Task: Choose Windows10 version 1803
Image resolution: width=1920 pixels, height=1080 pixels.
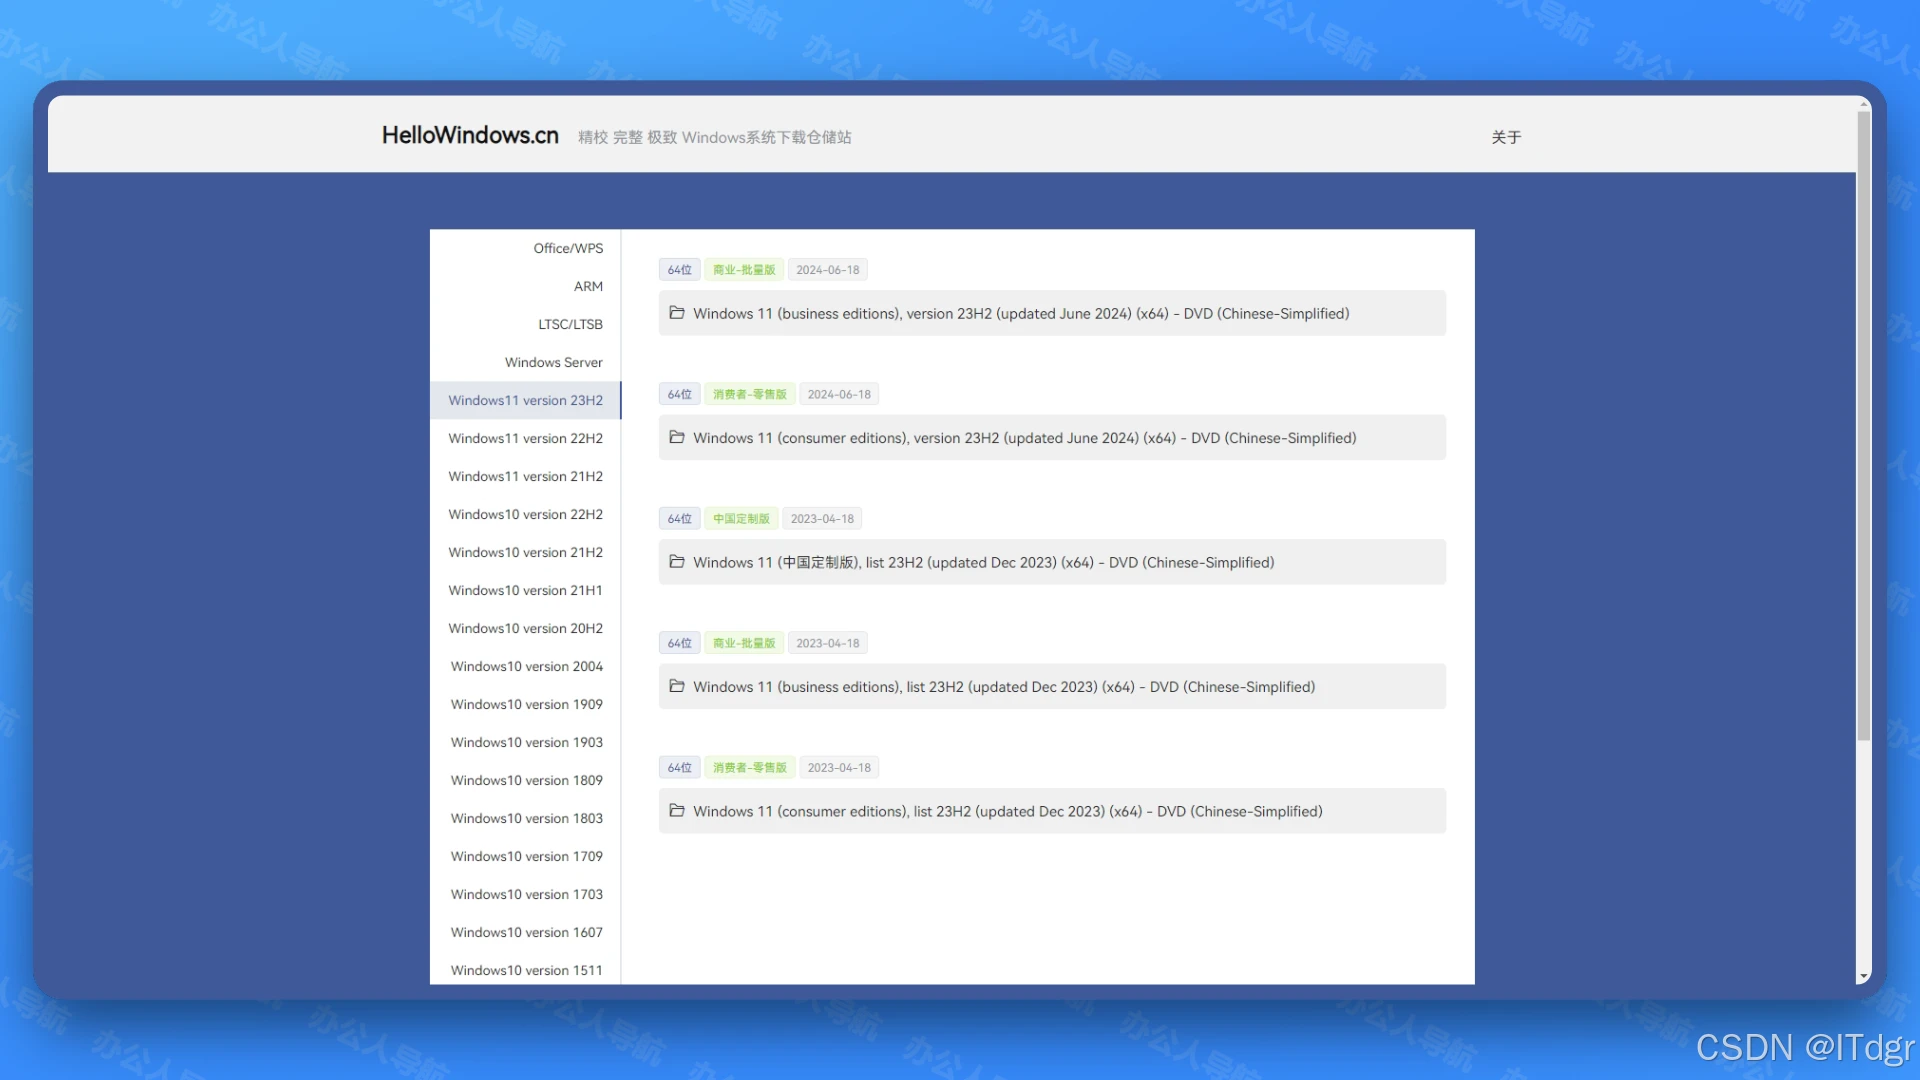Action: (526, 818)
